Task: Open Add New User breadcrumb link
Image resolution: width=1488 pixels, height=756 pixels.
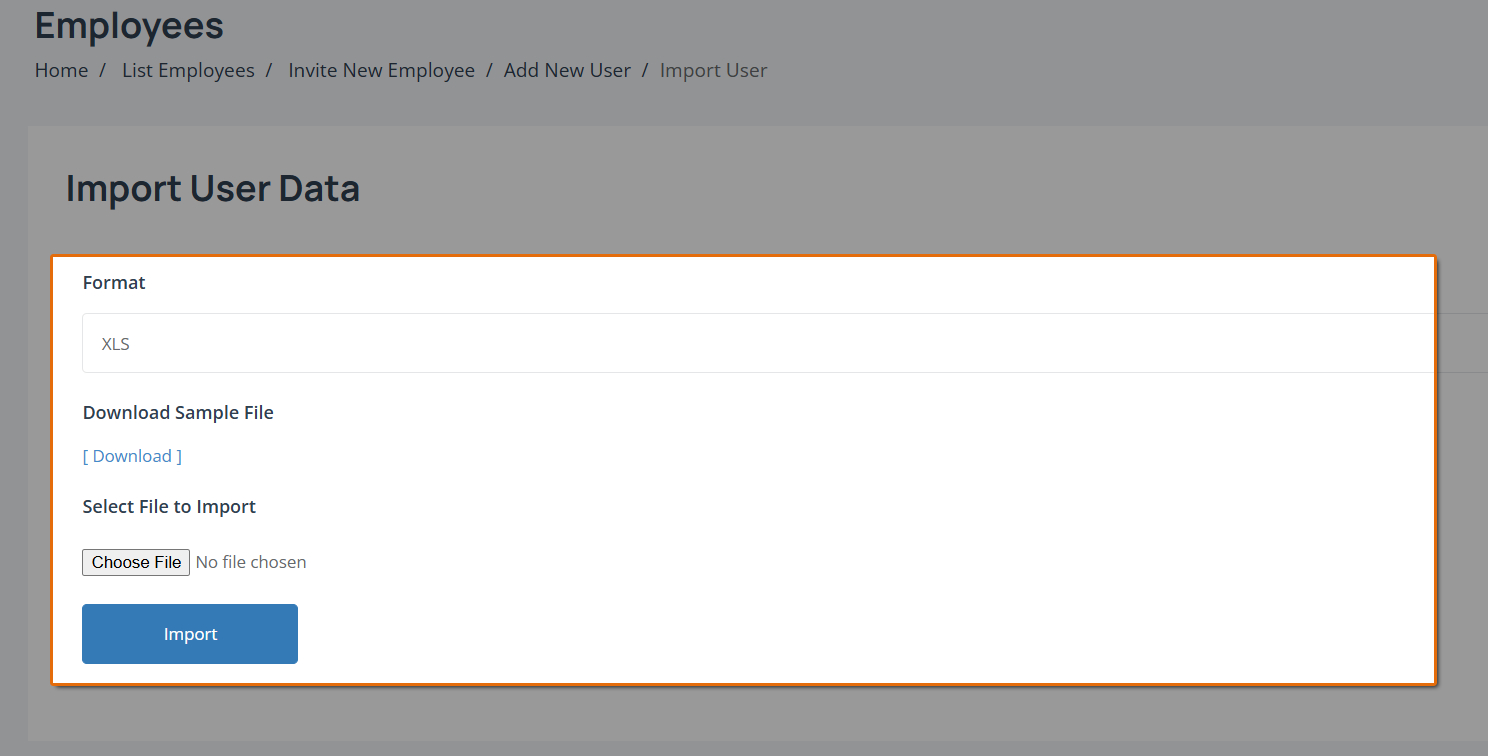Action: coord(567,70)
